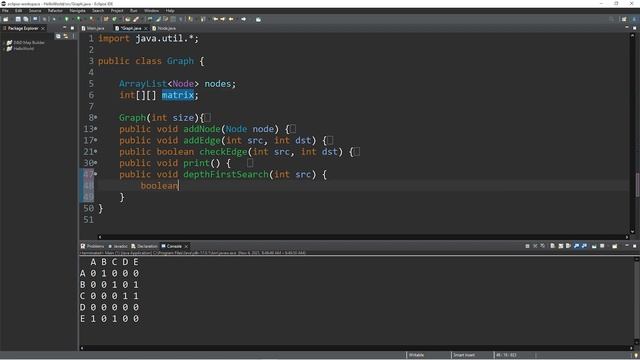Click the New wizard toolbar icon

coord(6,19)
